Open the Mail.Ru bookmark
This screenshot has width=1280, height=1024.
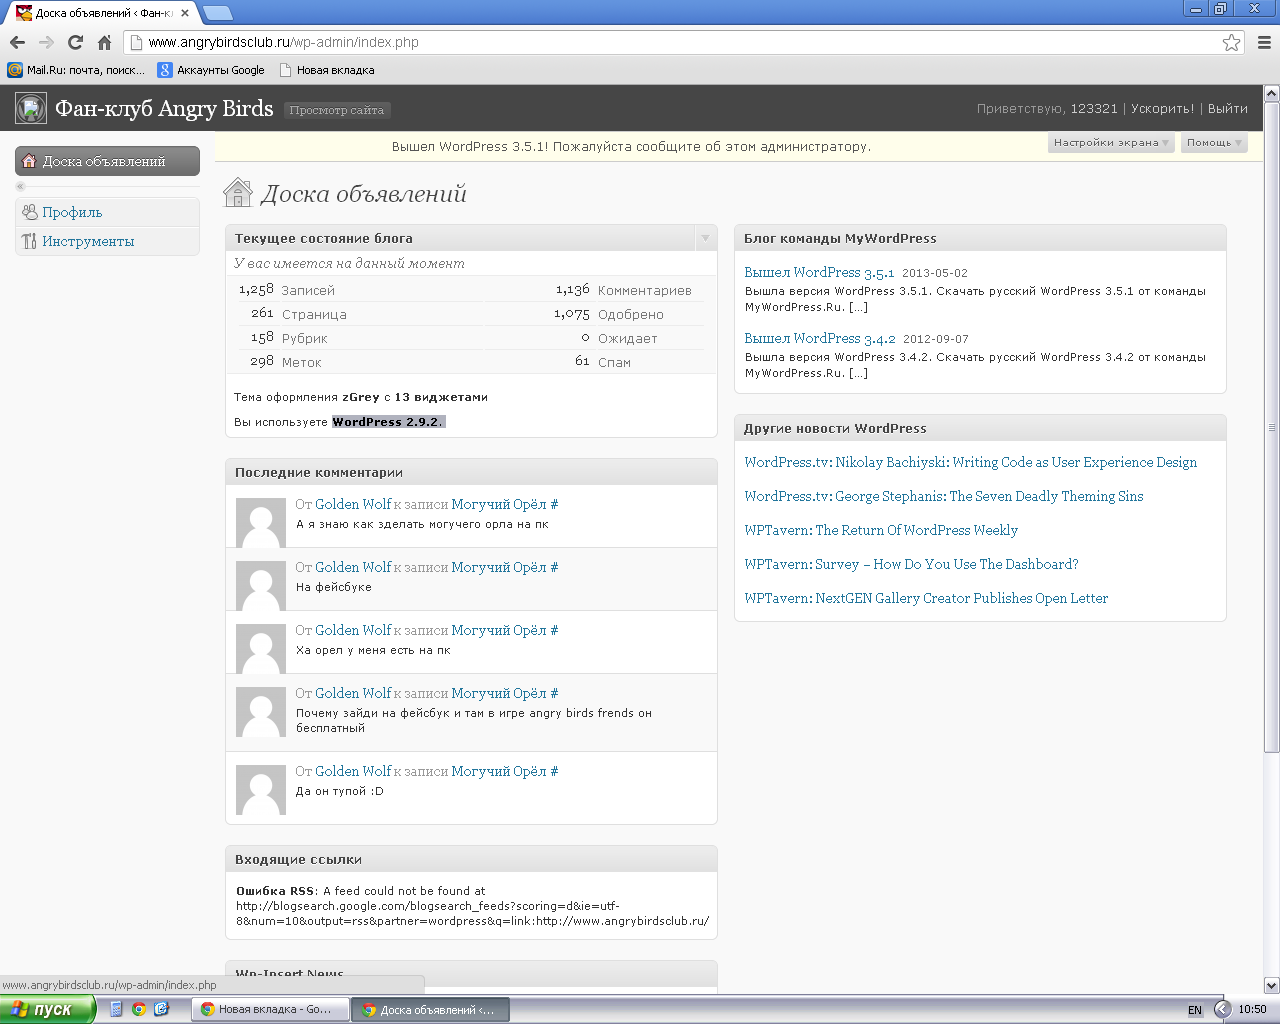[x=76, y=70]
